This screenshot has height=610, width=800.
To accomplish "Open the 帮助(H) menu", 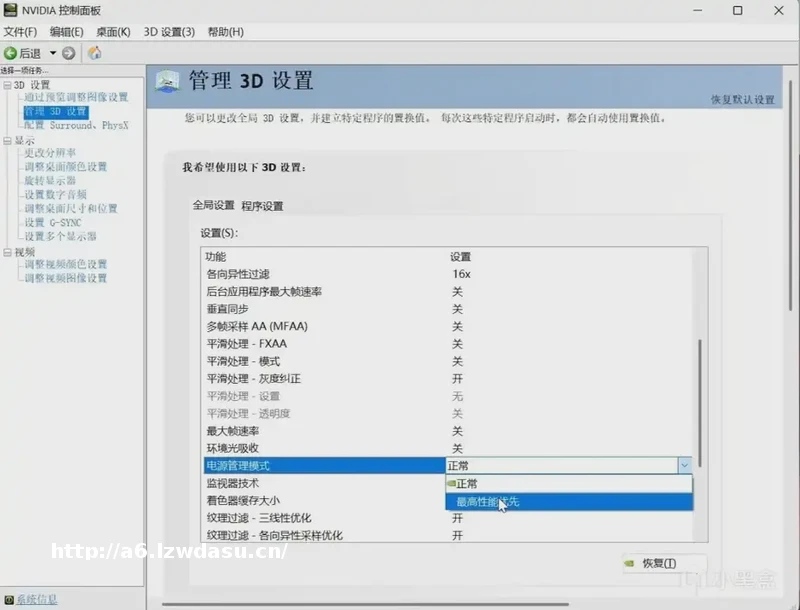I will pos(225,32).
